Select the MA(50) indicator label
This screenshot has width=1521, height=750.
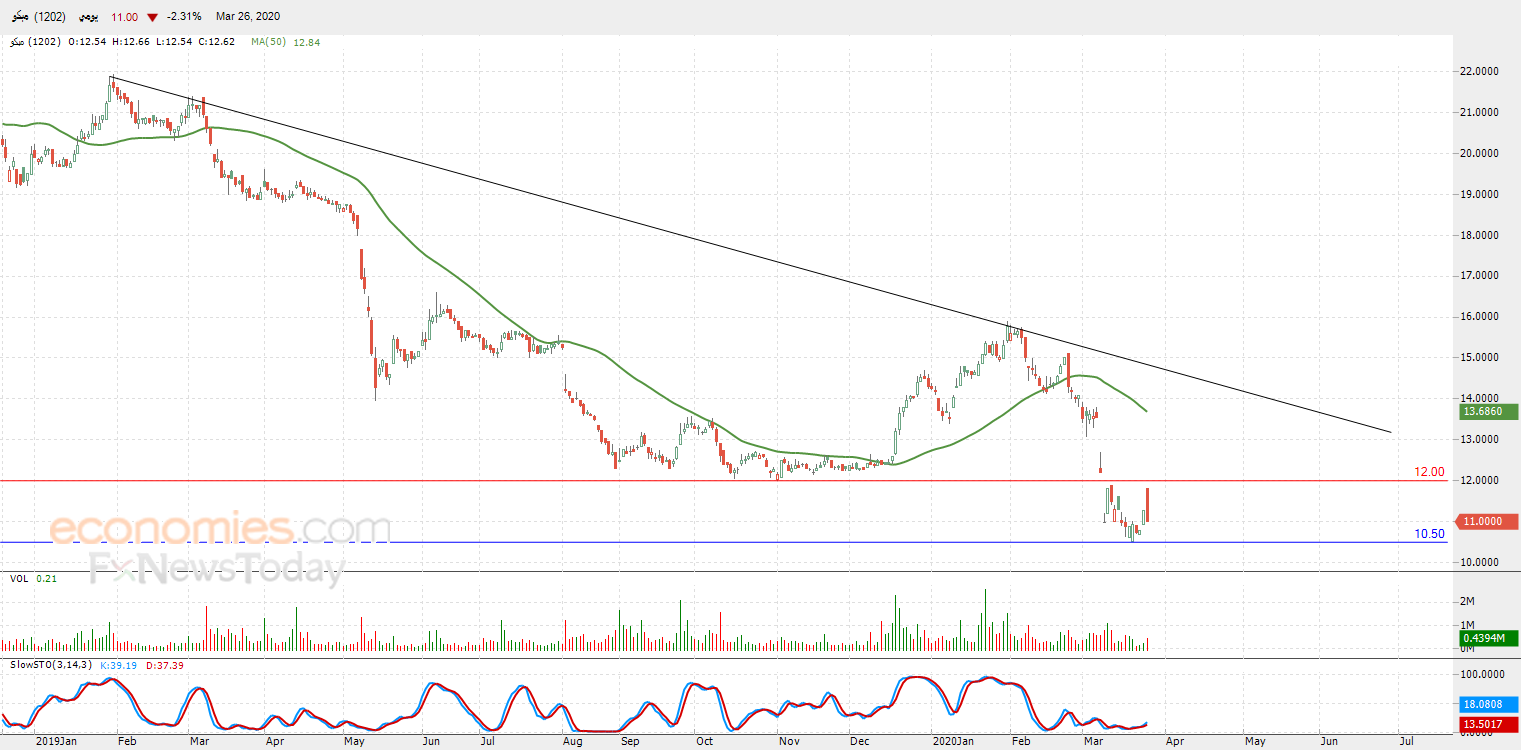pyautogui.click(x=269, y=42)
